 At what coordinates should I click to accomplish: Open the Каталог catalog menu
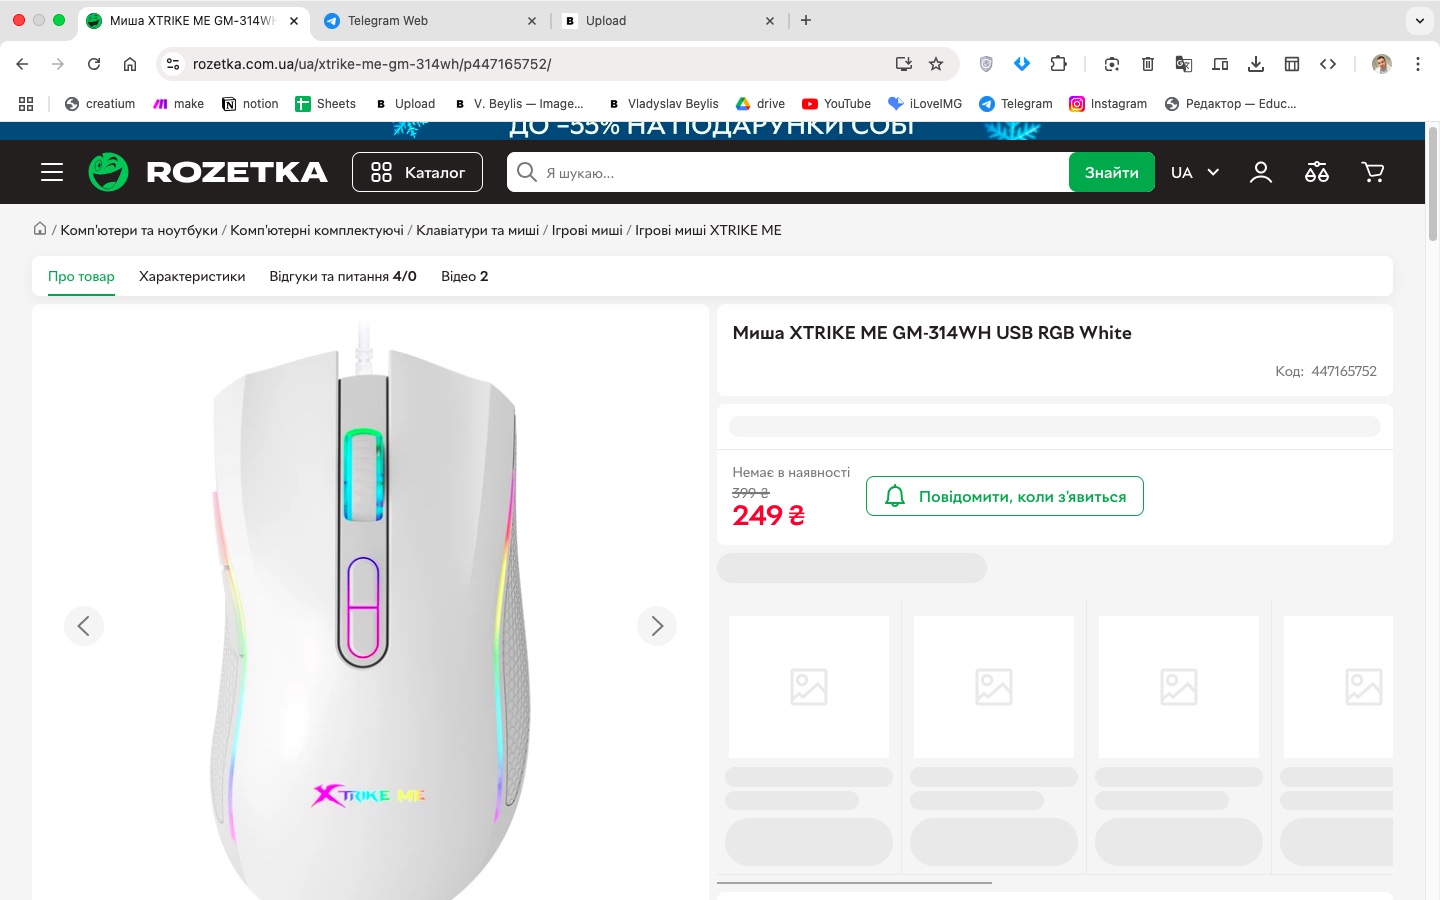point(417,172)
